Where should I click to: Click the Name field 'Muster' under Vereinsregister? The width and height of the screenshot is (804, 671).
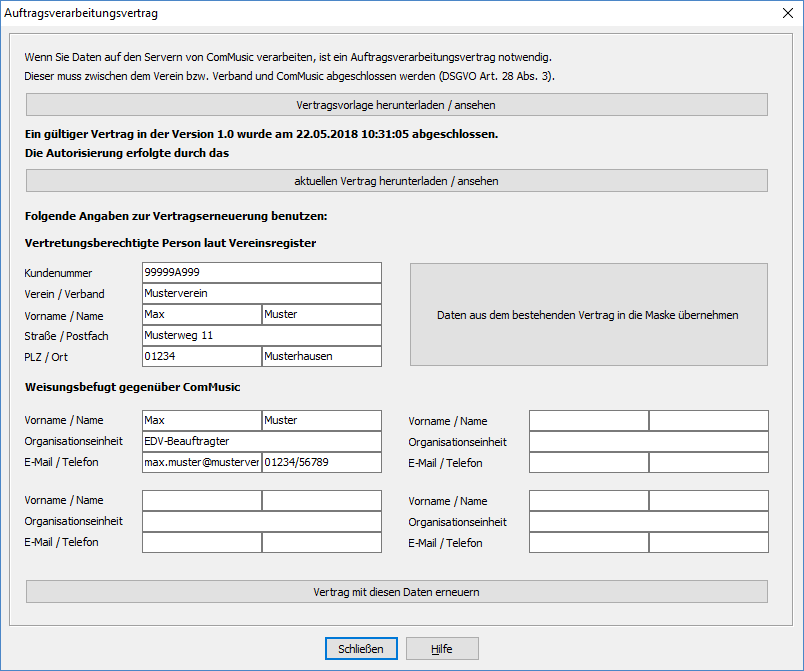pos(321,314)
